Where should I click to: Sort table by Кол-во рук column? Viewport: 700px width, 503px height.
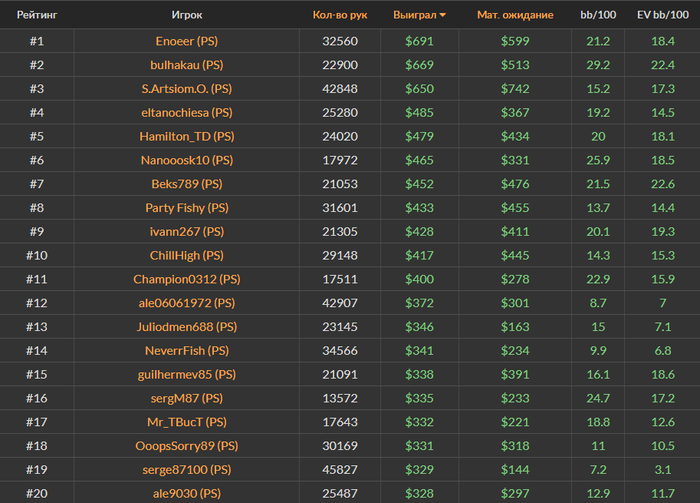pos(340,15)
